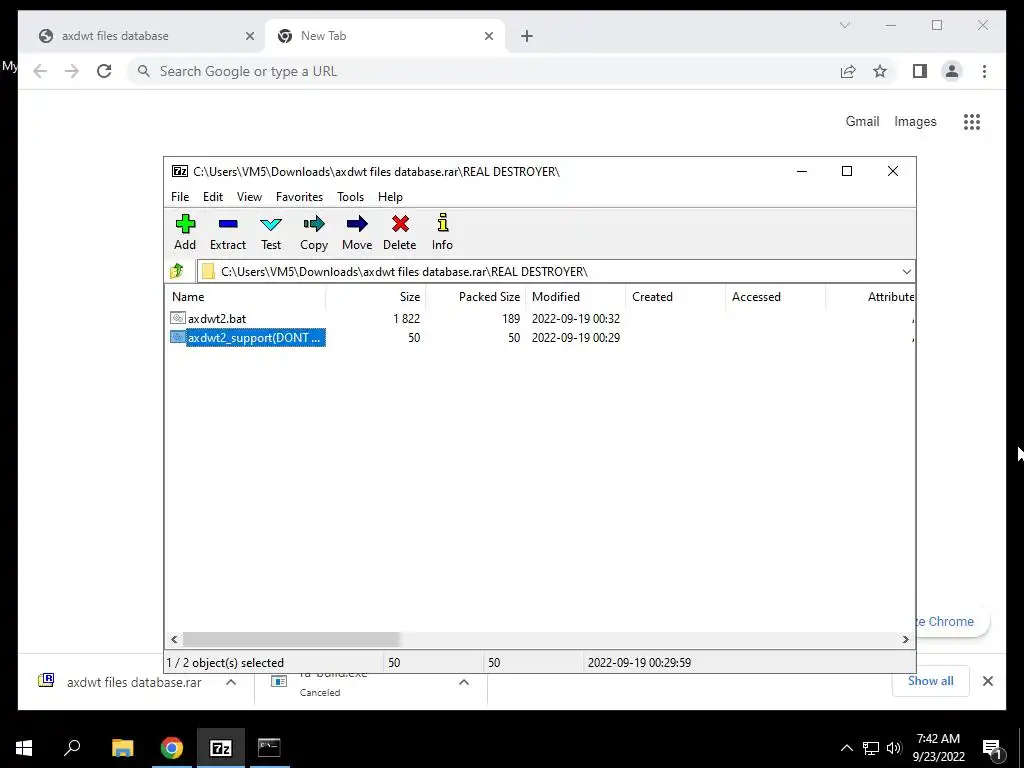
Task: Click horizontal scrollbar left arrow in 7-Zip
Action: pos(174,639)
